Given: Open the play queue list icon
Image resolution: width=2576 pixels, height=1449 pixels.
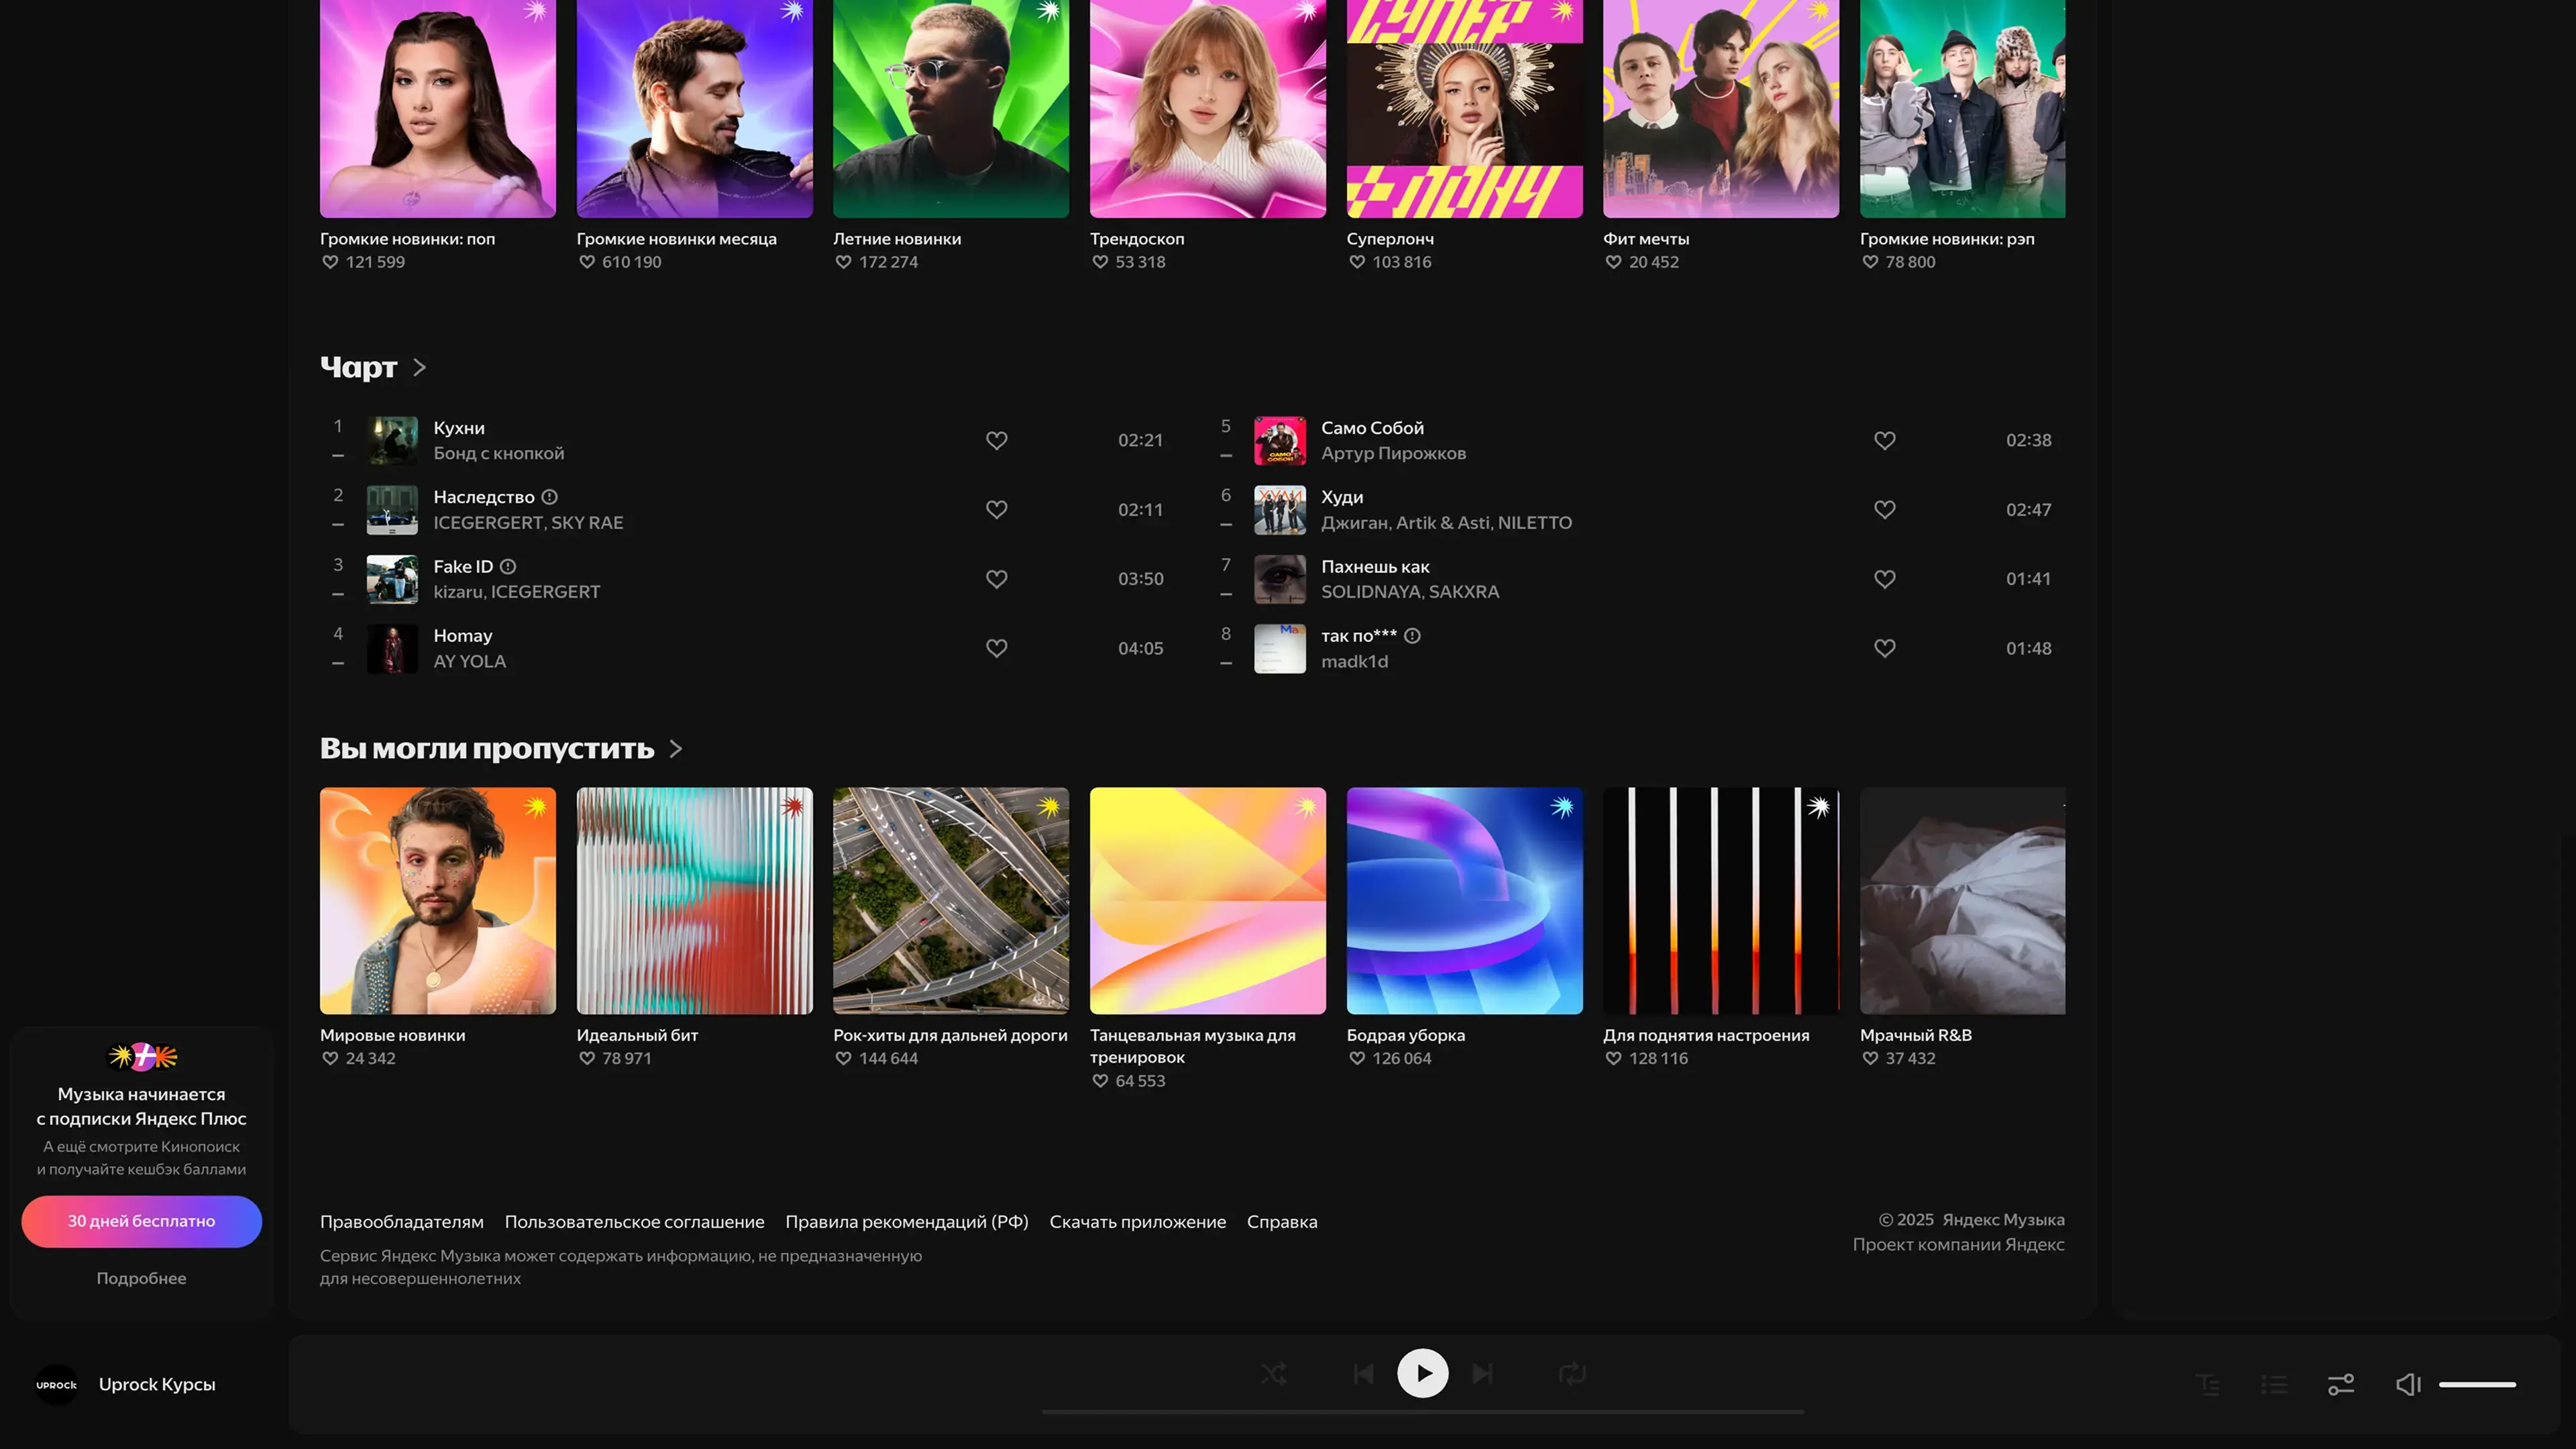Looking at the screenshot, I should pos(2274,1384).
